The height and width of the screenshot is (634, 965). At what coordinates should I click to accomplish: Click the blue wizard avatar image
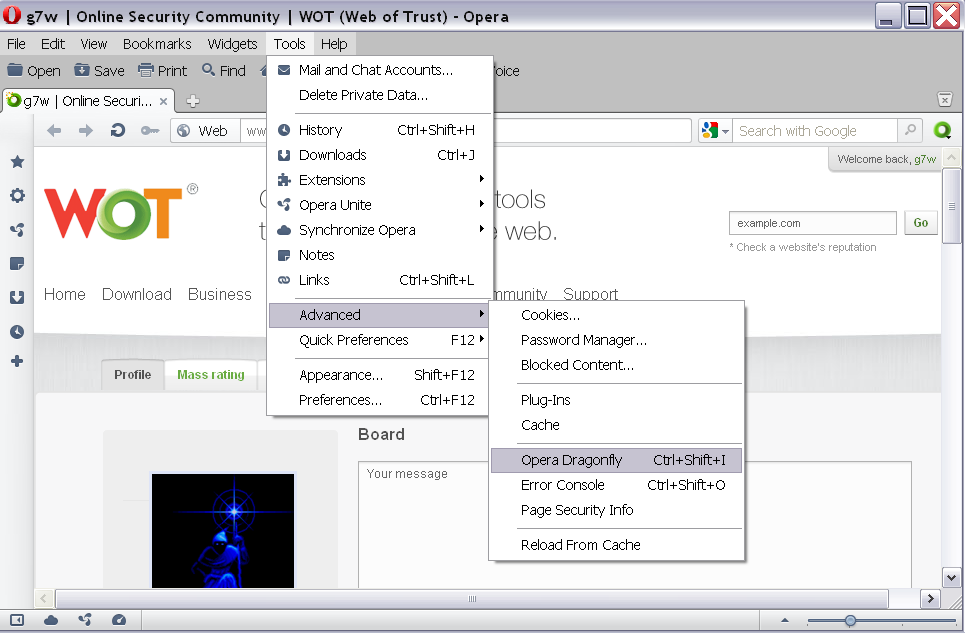tap(223, 531)
